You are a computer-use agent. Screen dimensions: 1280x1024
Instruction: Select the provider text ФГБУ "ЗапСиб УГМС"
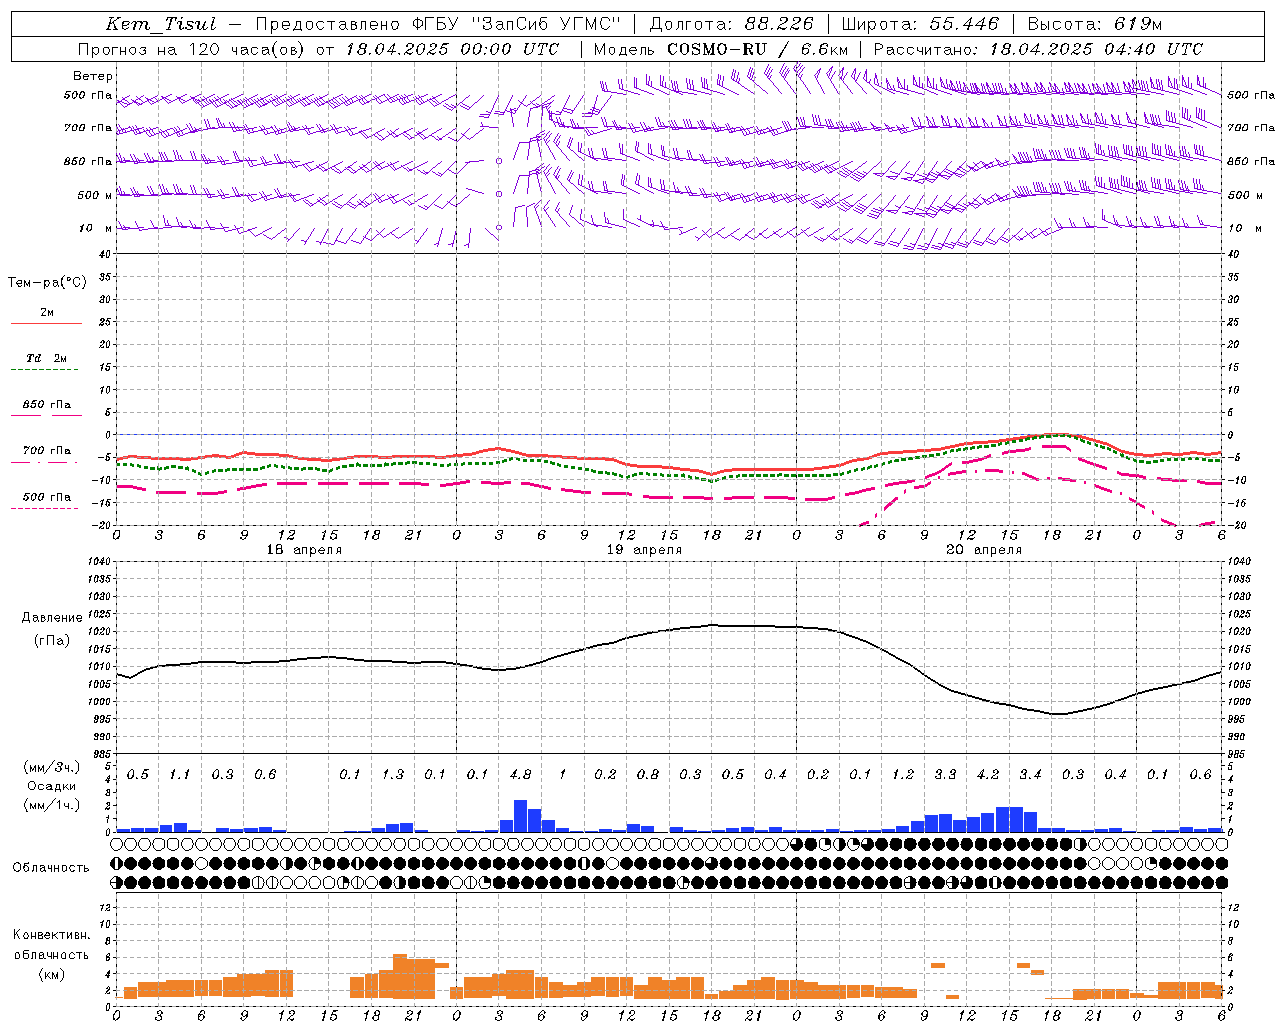[517, 24]
